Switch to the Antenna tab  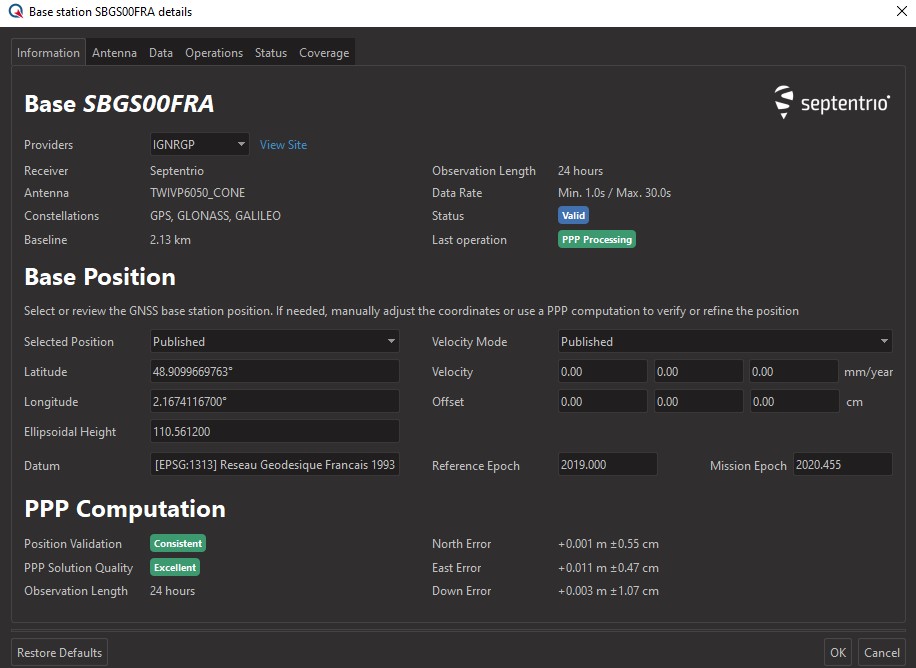tap(115, 53)
